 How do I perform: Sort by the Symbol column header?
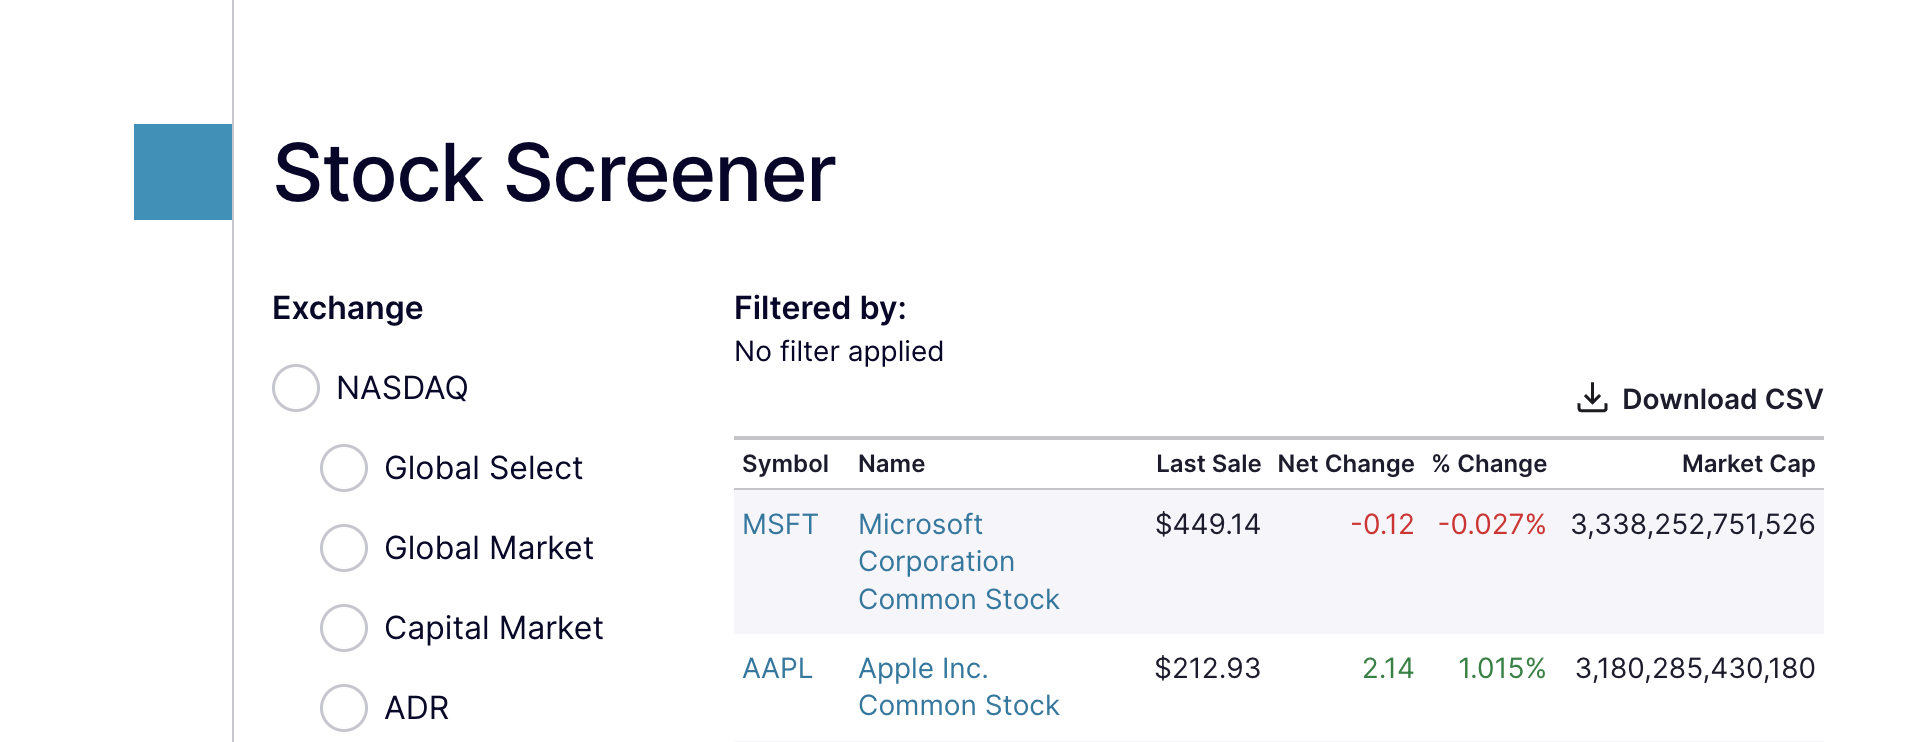coord(785,464)
